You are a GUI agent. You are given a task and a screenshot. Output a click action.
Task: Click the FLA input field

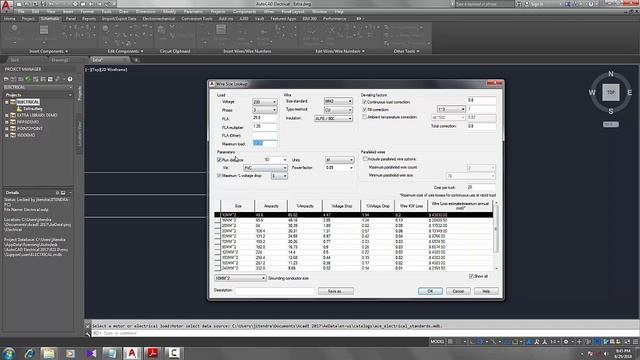tap(264, 118)
